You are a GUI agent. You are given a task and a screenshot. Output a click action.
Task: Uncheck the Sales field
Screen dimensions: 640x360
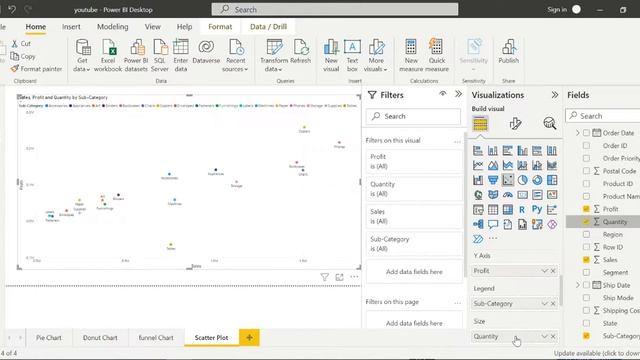point(586,260)
